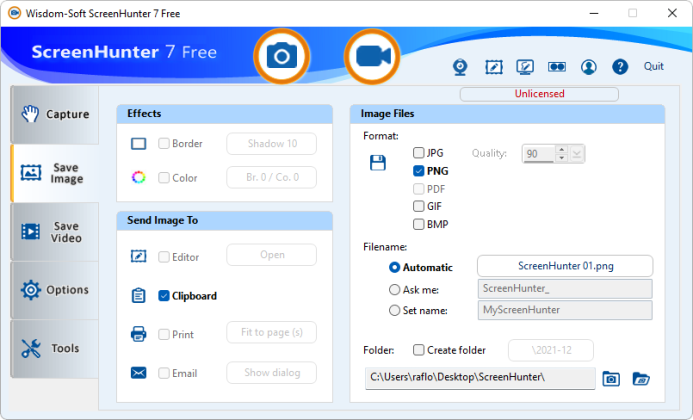The width and height of the screenshot is (693, 420).
Task: Select the Ask me filename radio button
Action: (394, 290)
